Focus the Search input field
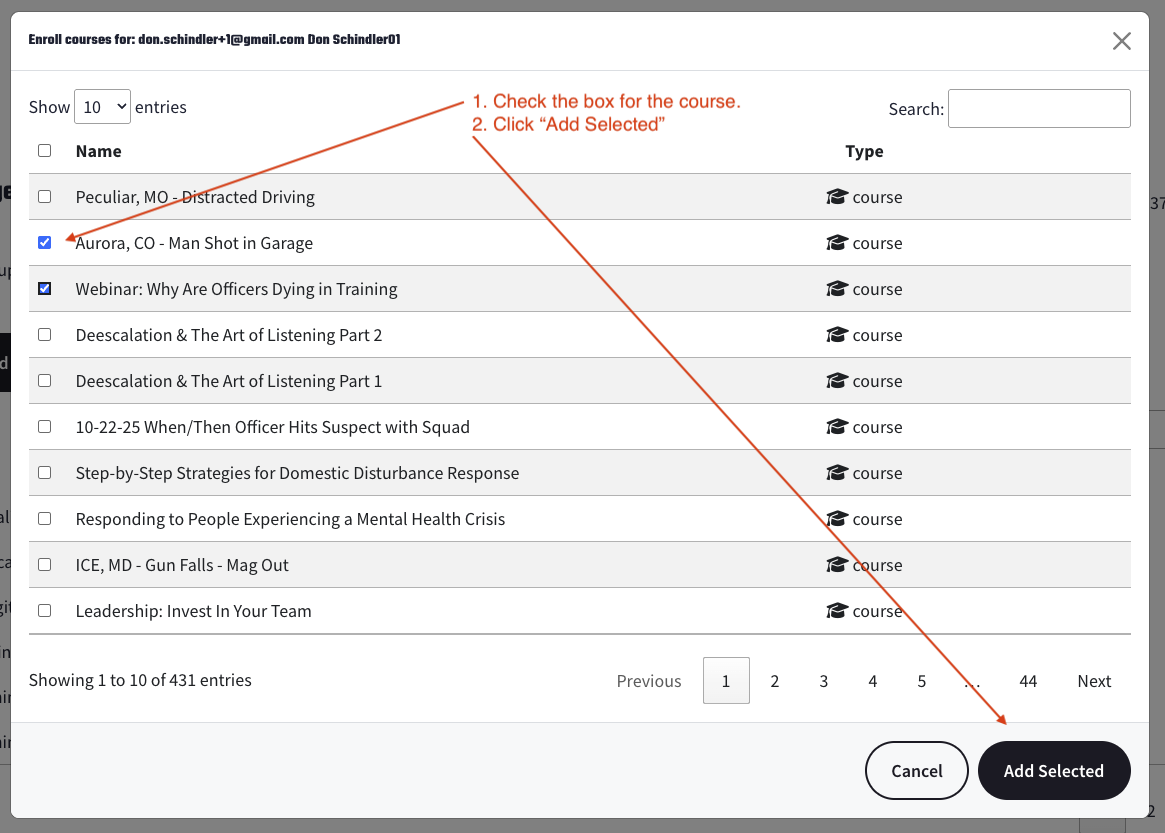 (1038, 109)
